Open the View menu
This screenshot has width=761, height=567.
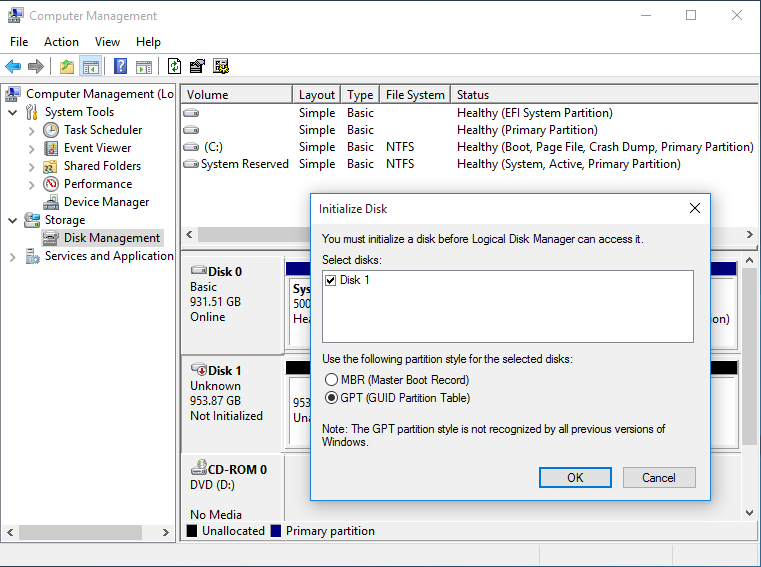point(107,42)
